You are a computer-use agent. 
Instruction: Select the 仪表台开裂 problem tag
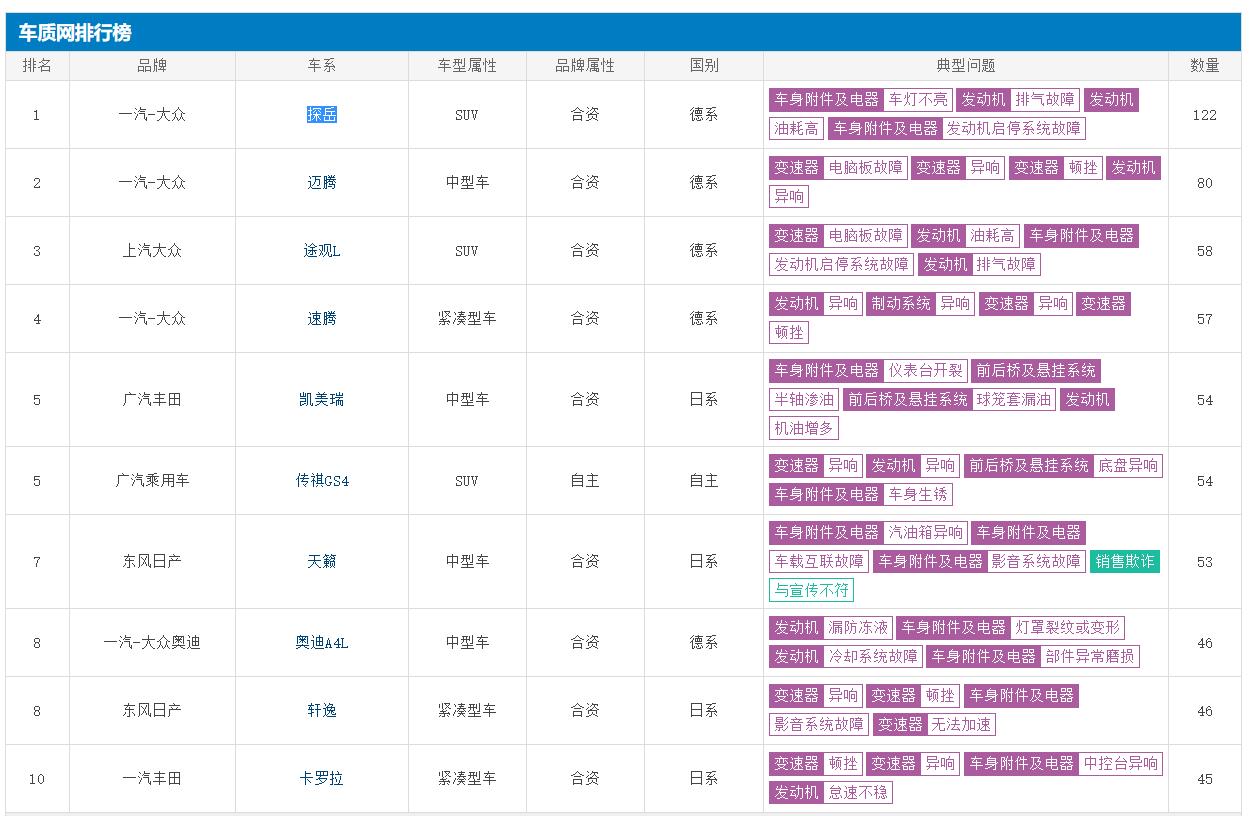tap(926, 371)
